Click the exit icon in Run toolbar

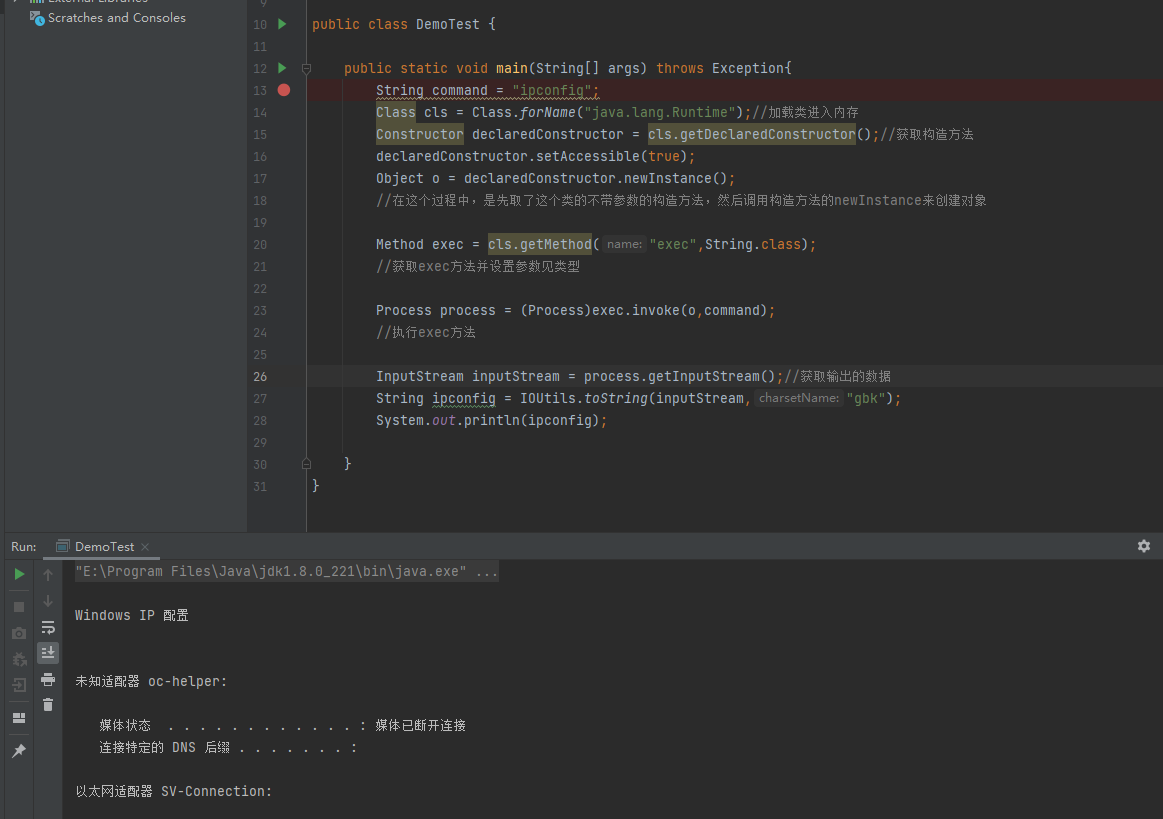[x=19, y=685]
